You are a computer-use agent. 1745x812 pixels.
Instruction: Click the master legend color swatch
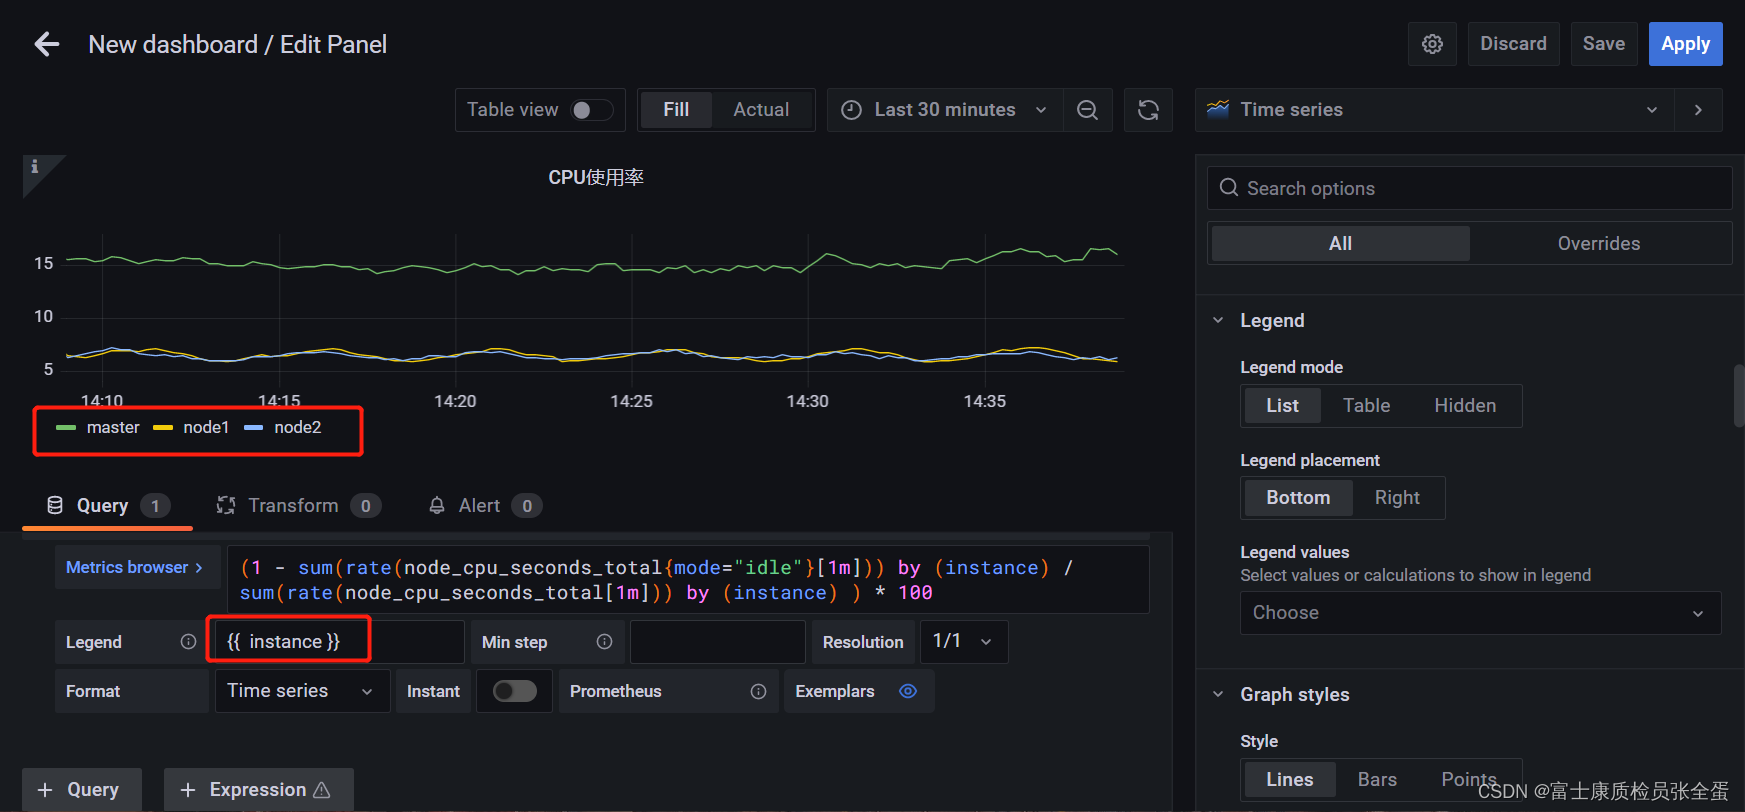(66, 428)
